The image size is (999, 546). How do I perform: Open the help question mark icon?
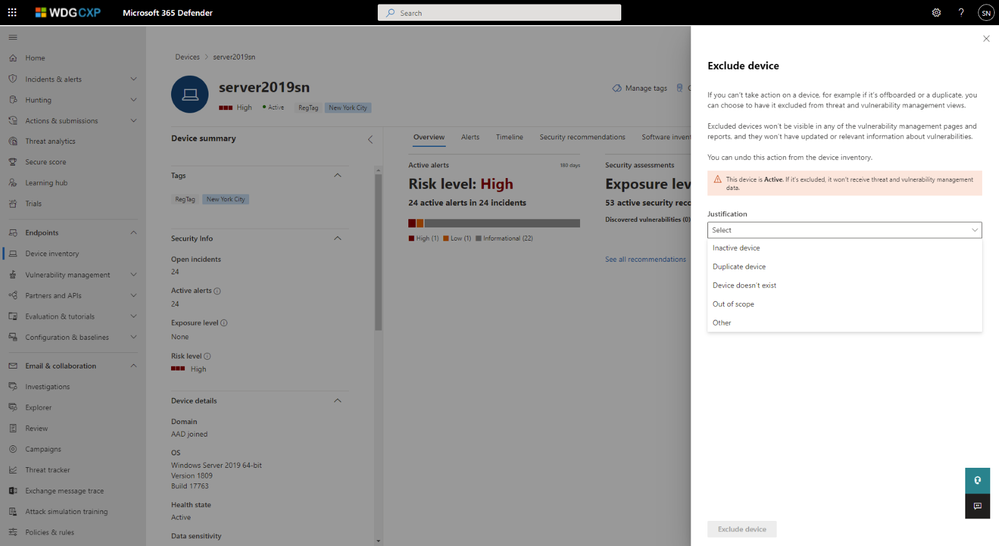pyautogui.click(x=961, y=13)
